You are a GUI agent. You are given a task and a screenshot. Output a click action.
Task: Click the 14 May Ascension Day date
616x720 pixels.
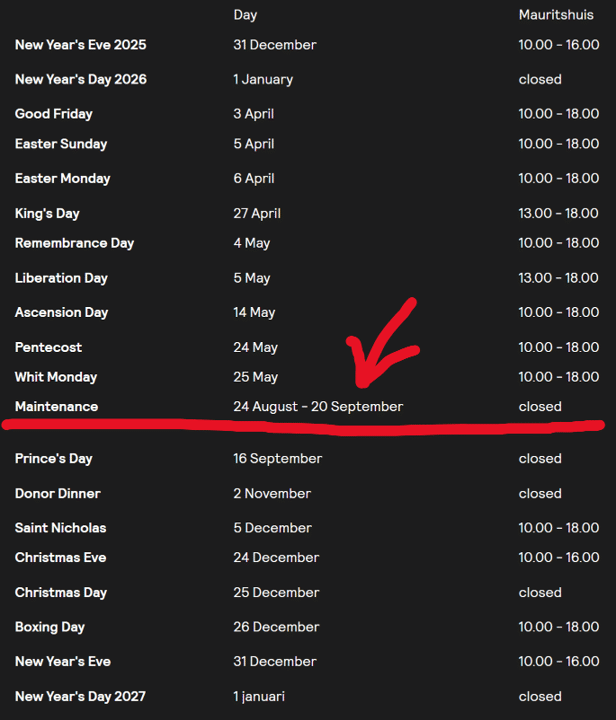point(254,312)
